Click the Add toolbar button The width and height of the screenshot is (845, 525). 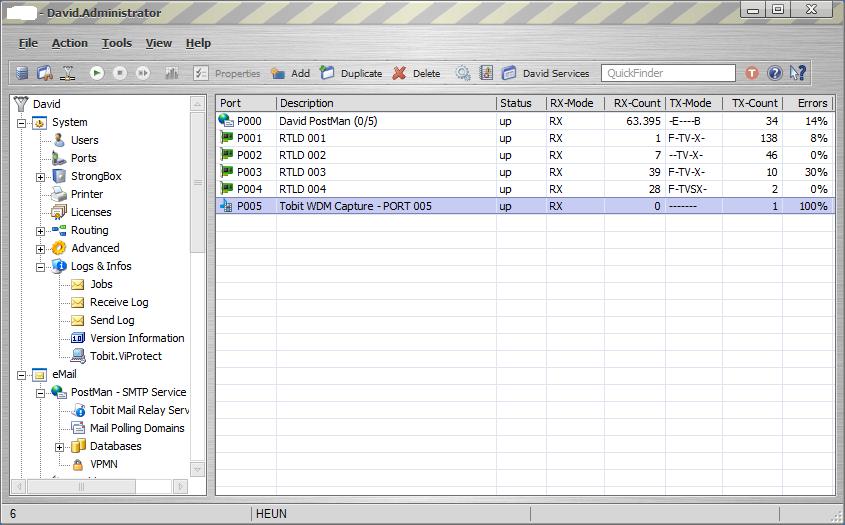(290, 73)
